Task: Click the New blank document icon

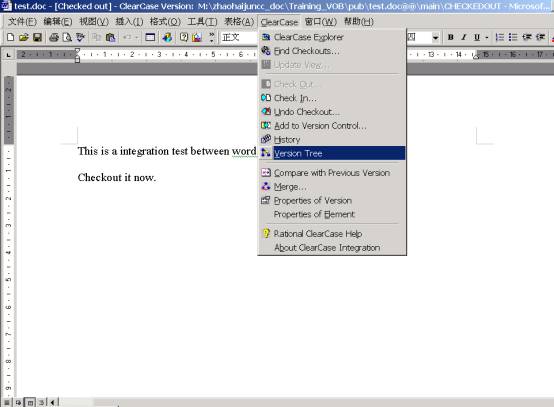Action: coord(10,37)
